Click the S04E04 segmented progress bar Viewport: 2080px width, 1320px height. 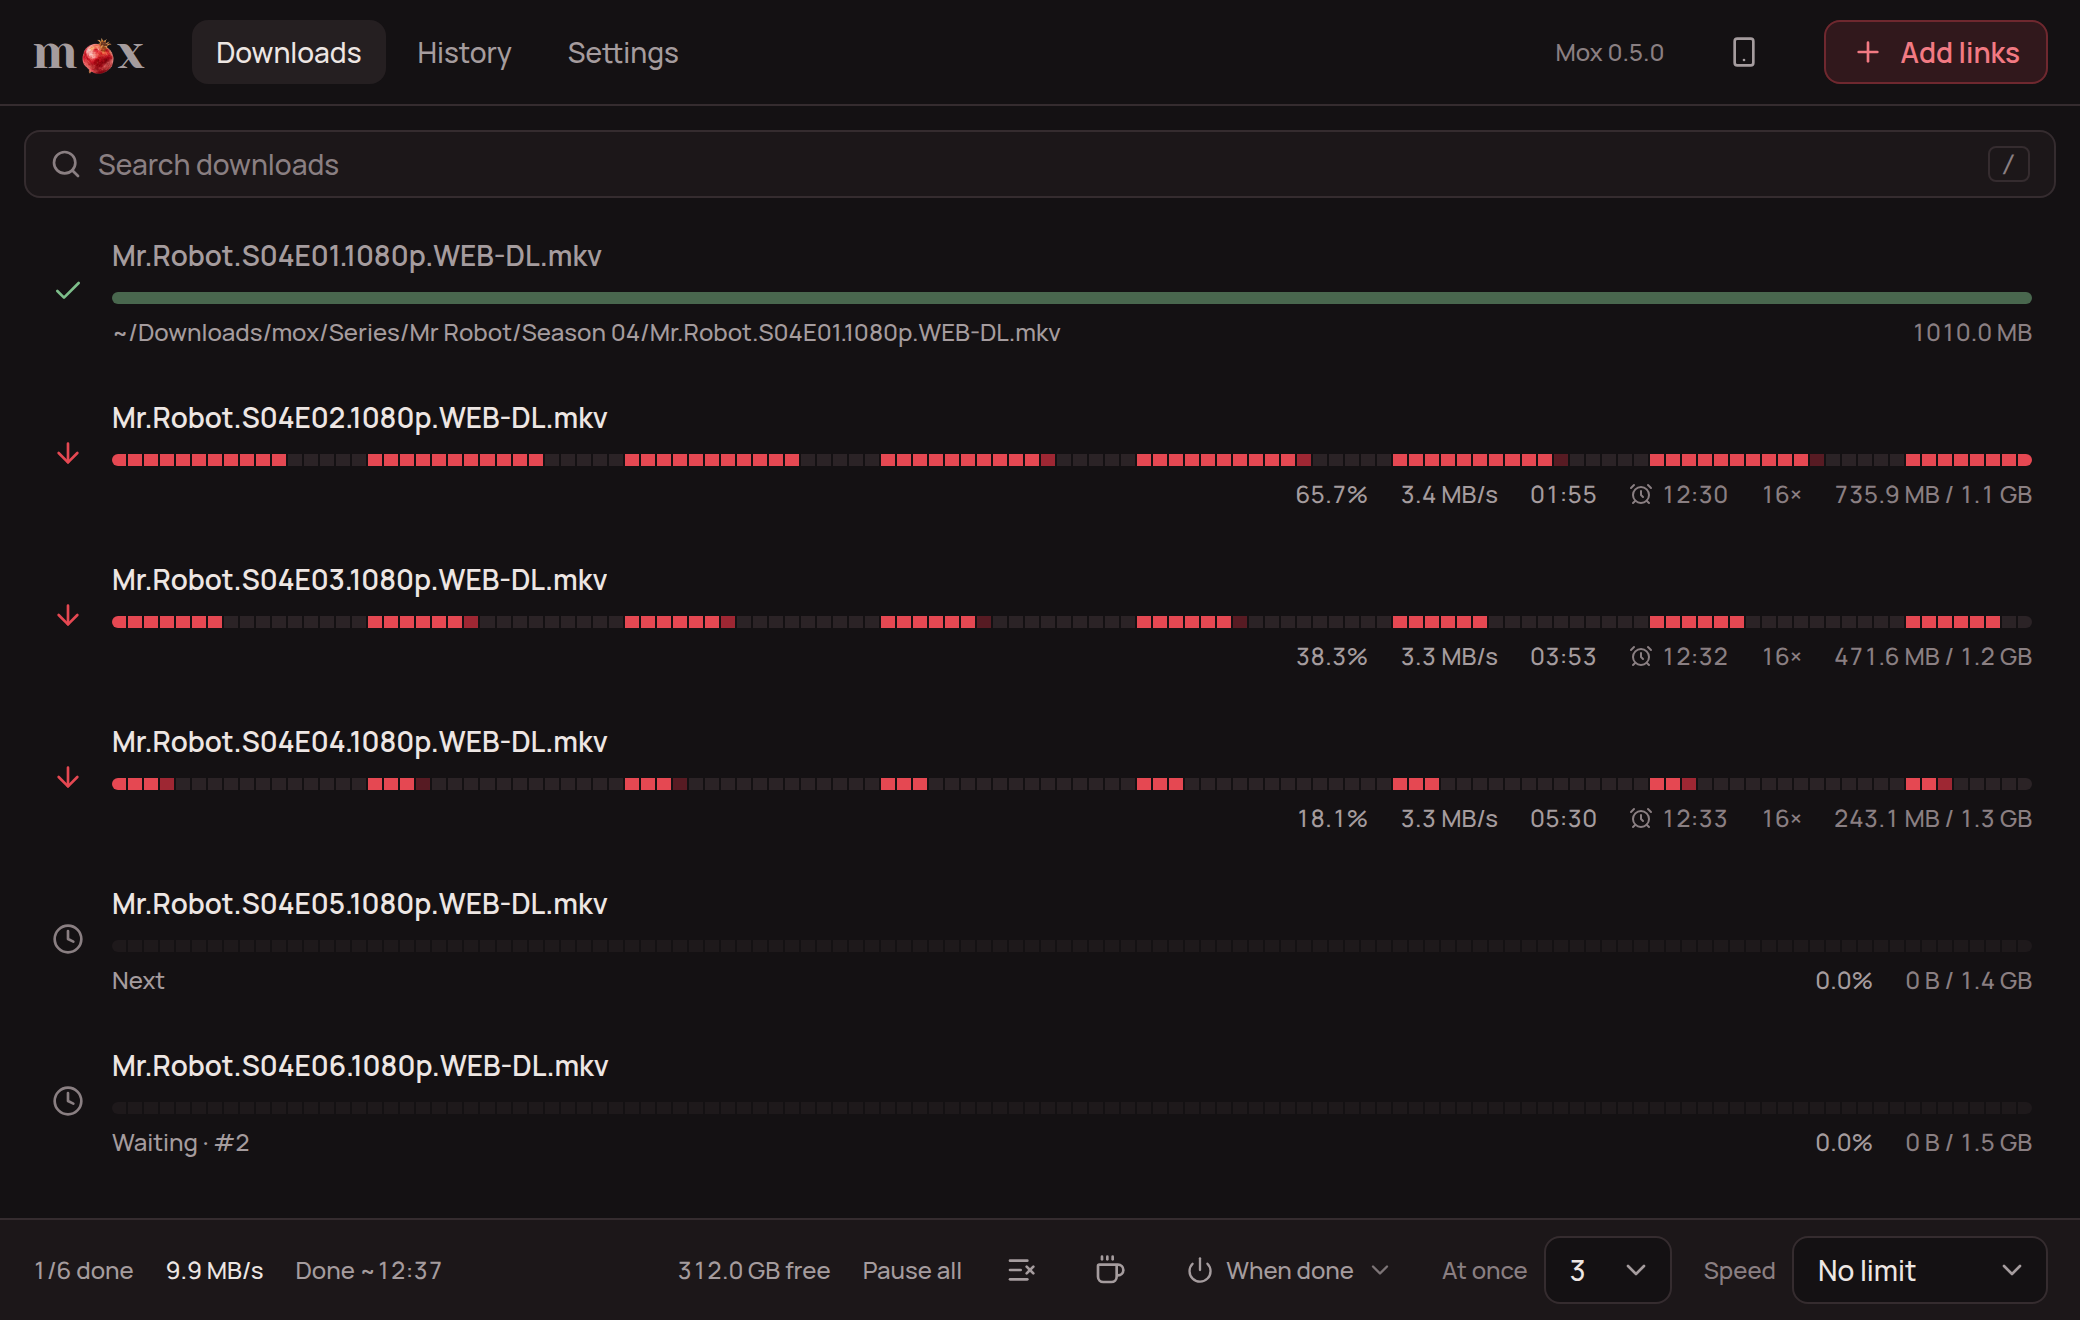1071,784
